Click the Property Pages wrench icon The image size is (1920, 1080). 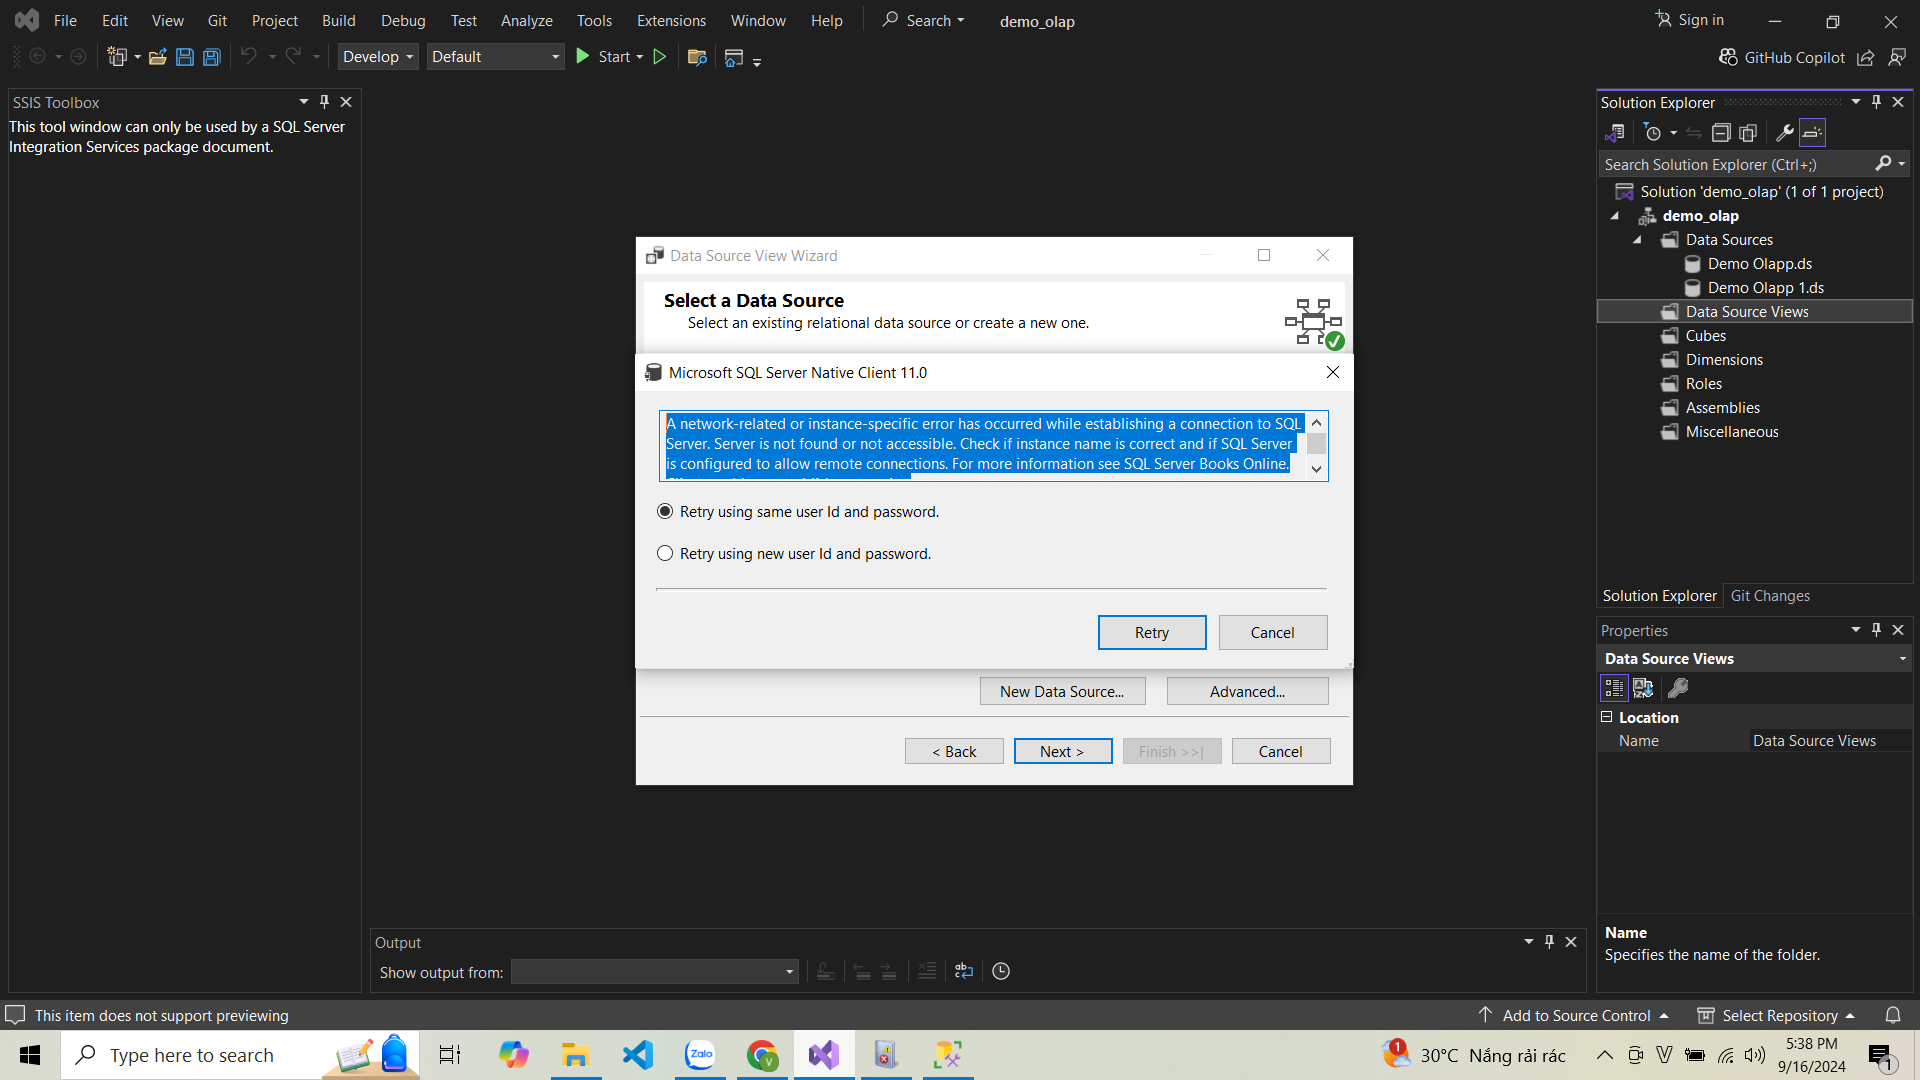(x=1679, y=688)
